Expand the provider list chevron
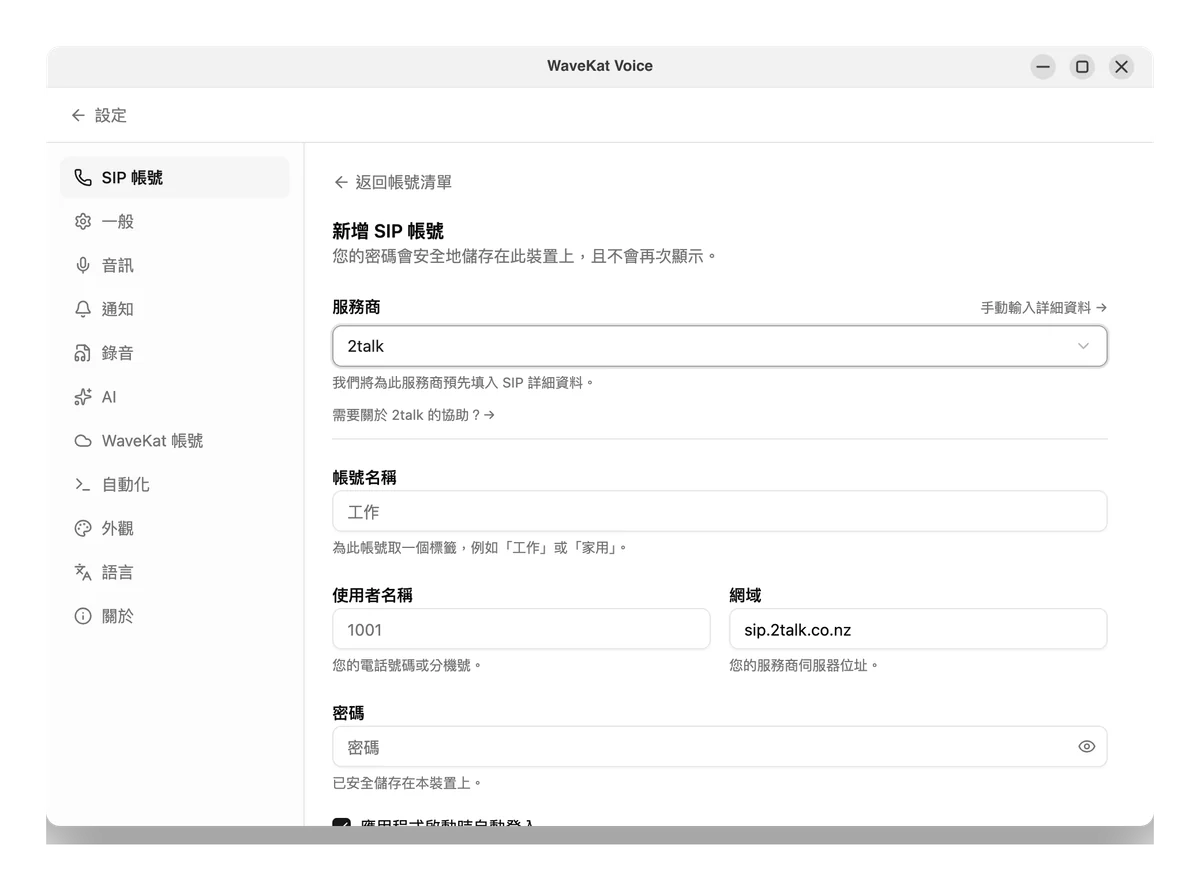1200x872 pixels. [x=1083, y=346]
